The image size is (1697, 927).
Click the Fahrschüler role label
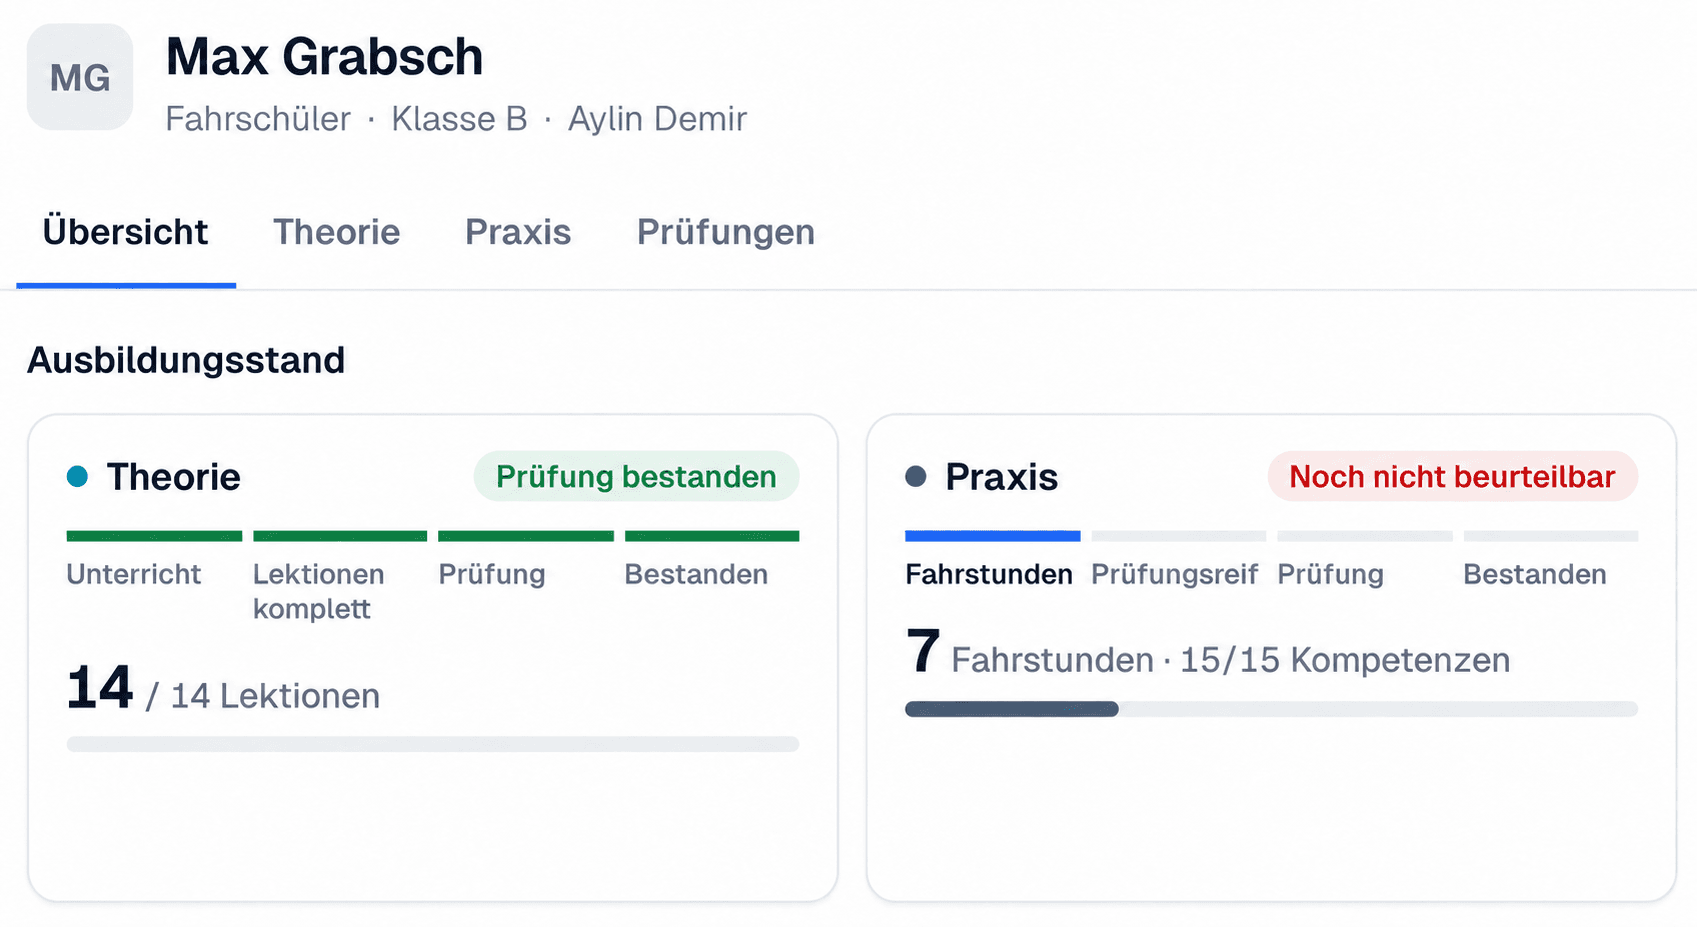(x=258, y=119)
